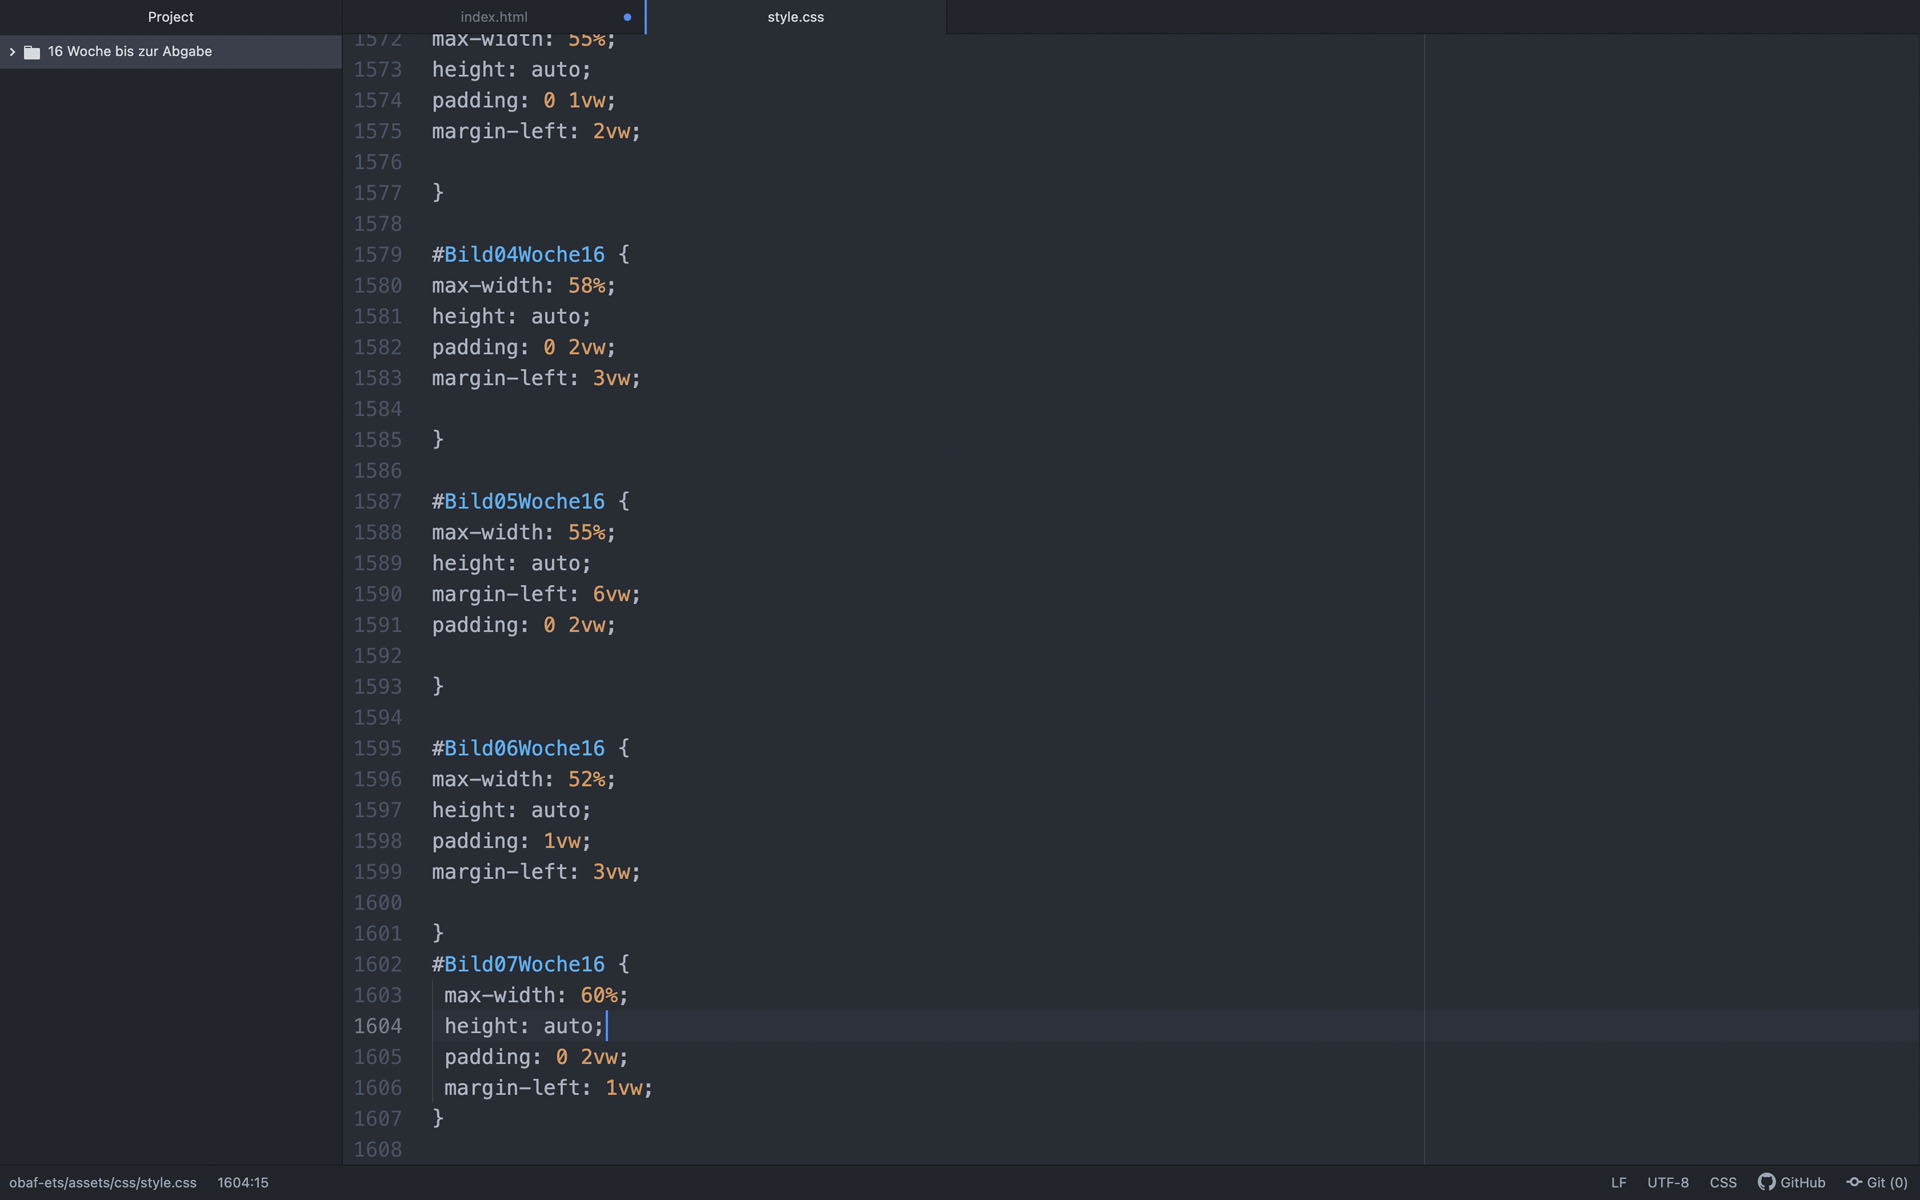Open go-to-line via cursor position 1604:15

[x=243, y=1182]
